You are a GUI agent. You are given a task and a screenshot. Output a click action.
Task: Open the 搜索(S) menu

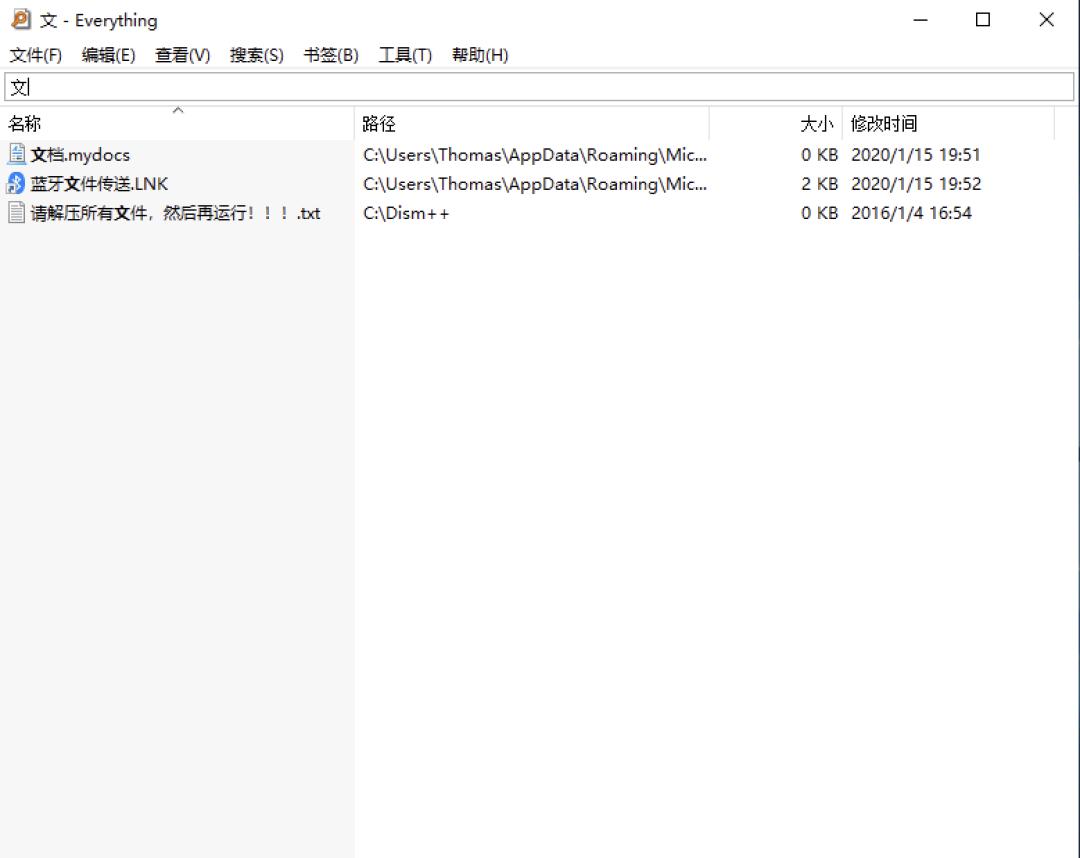(x=256, y=55)
